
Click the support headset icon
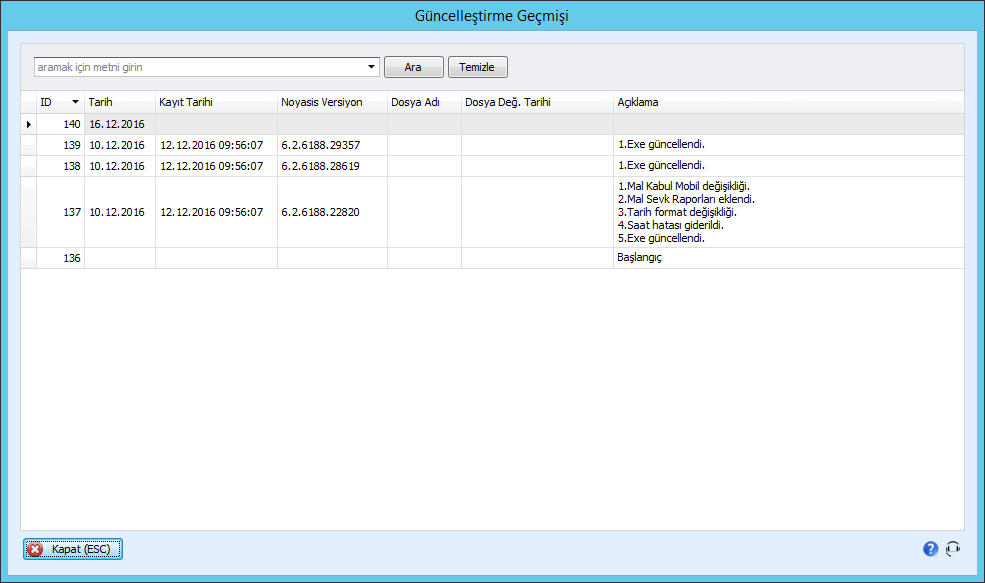953,549
